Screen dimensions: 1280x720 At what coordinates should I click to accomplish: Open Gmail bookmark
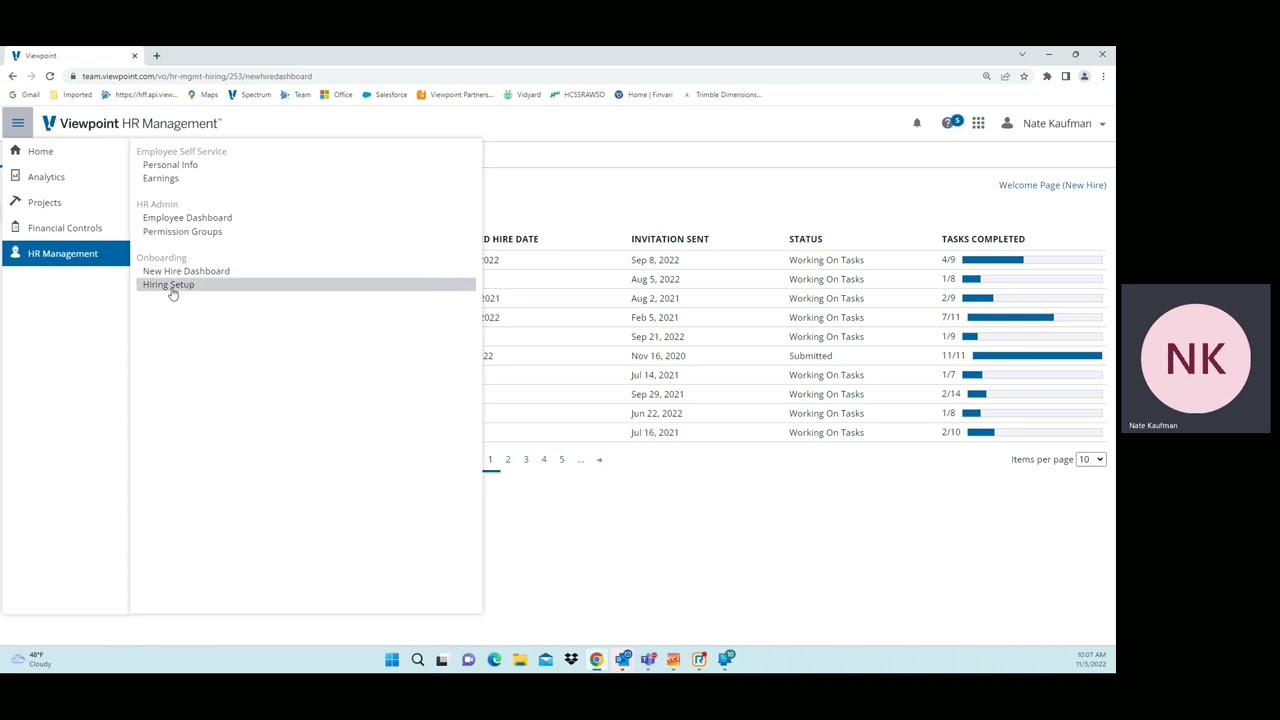click(x=24, y=95)
